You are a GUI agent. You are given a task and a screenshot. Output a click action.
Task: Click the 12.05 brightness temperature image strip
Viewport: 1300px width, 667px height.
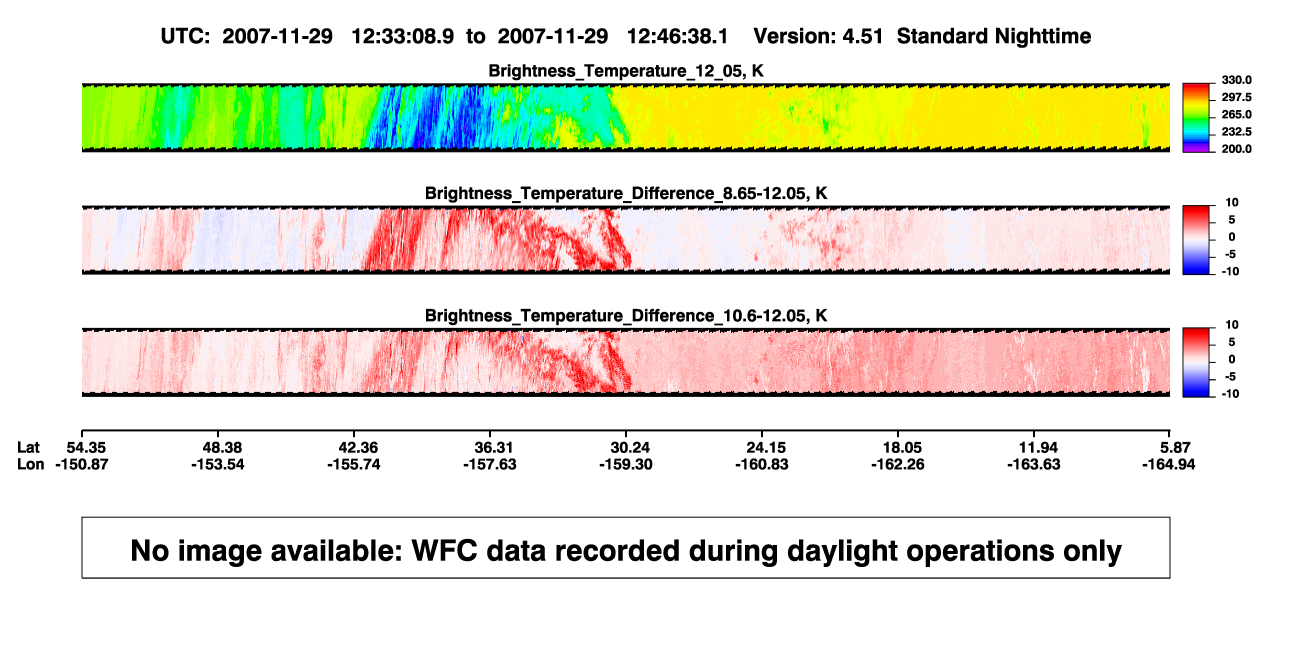click(626, 117)
